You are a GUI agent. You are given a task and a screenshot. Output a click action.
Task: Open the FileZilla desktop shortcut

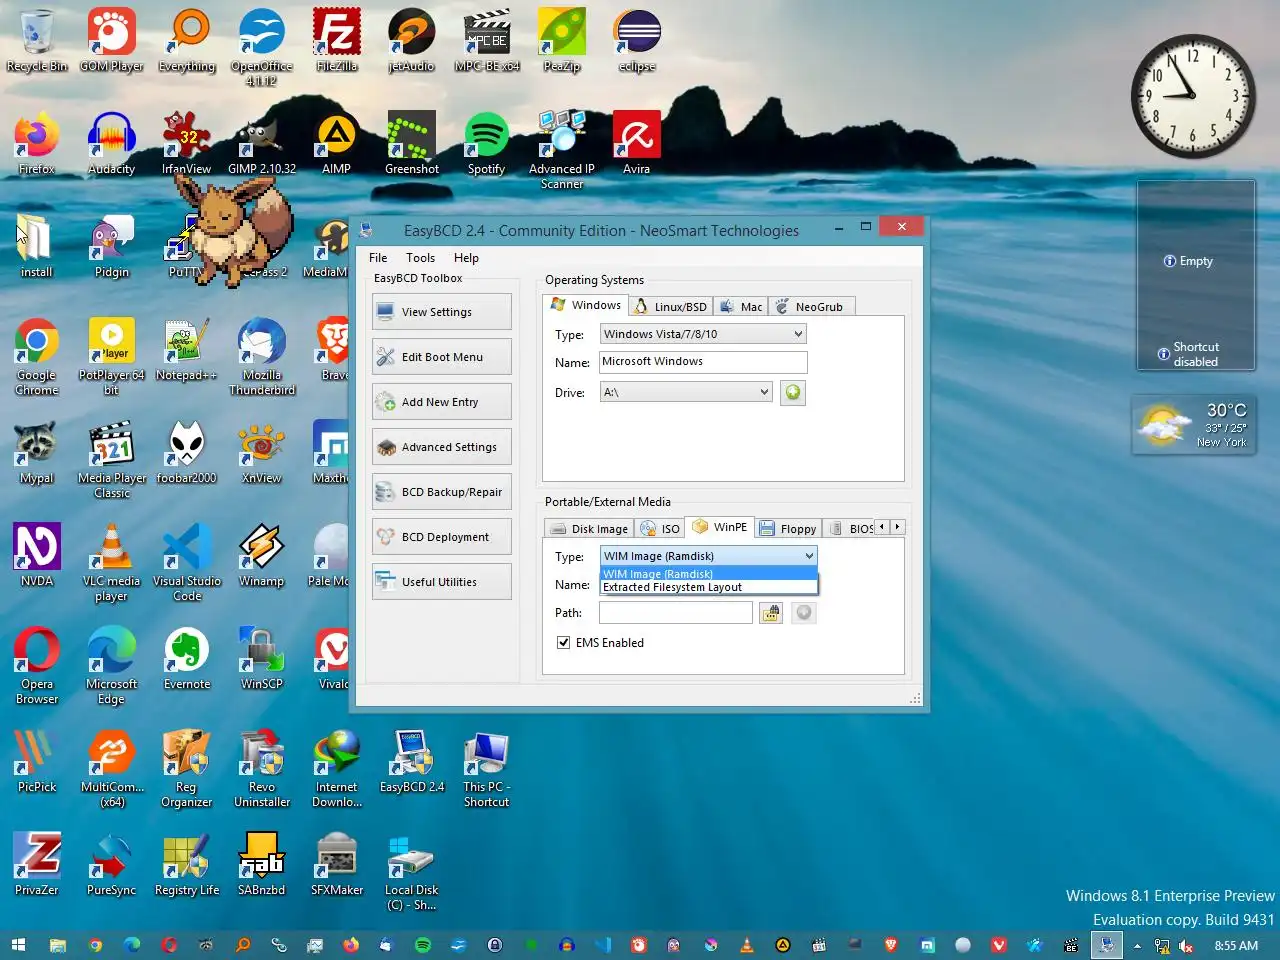337,40
